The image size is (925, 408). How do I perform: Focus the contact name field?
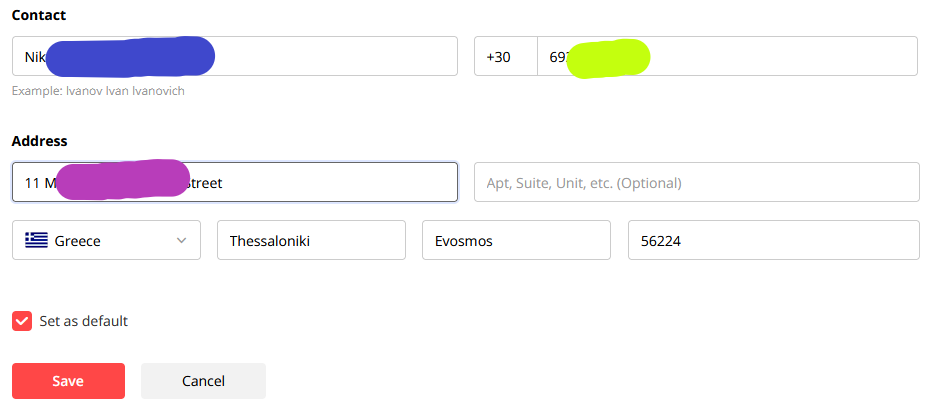(x=235, y=56)
